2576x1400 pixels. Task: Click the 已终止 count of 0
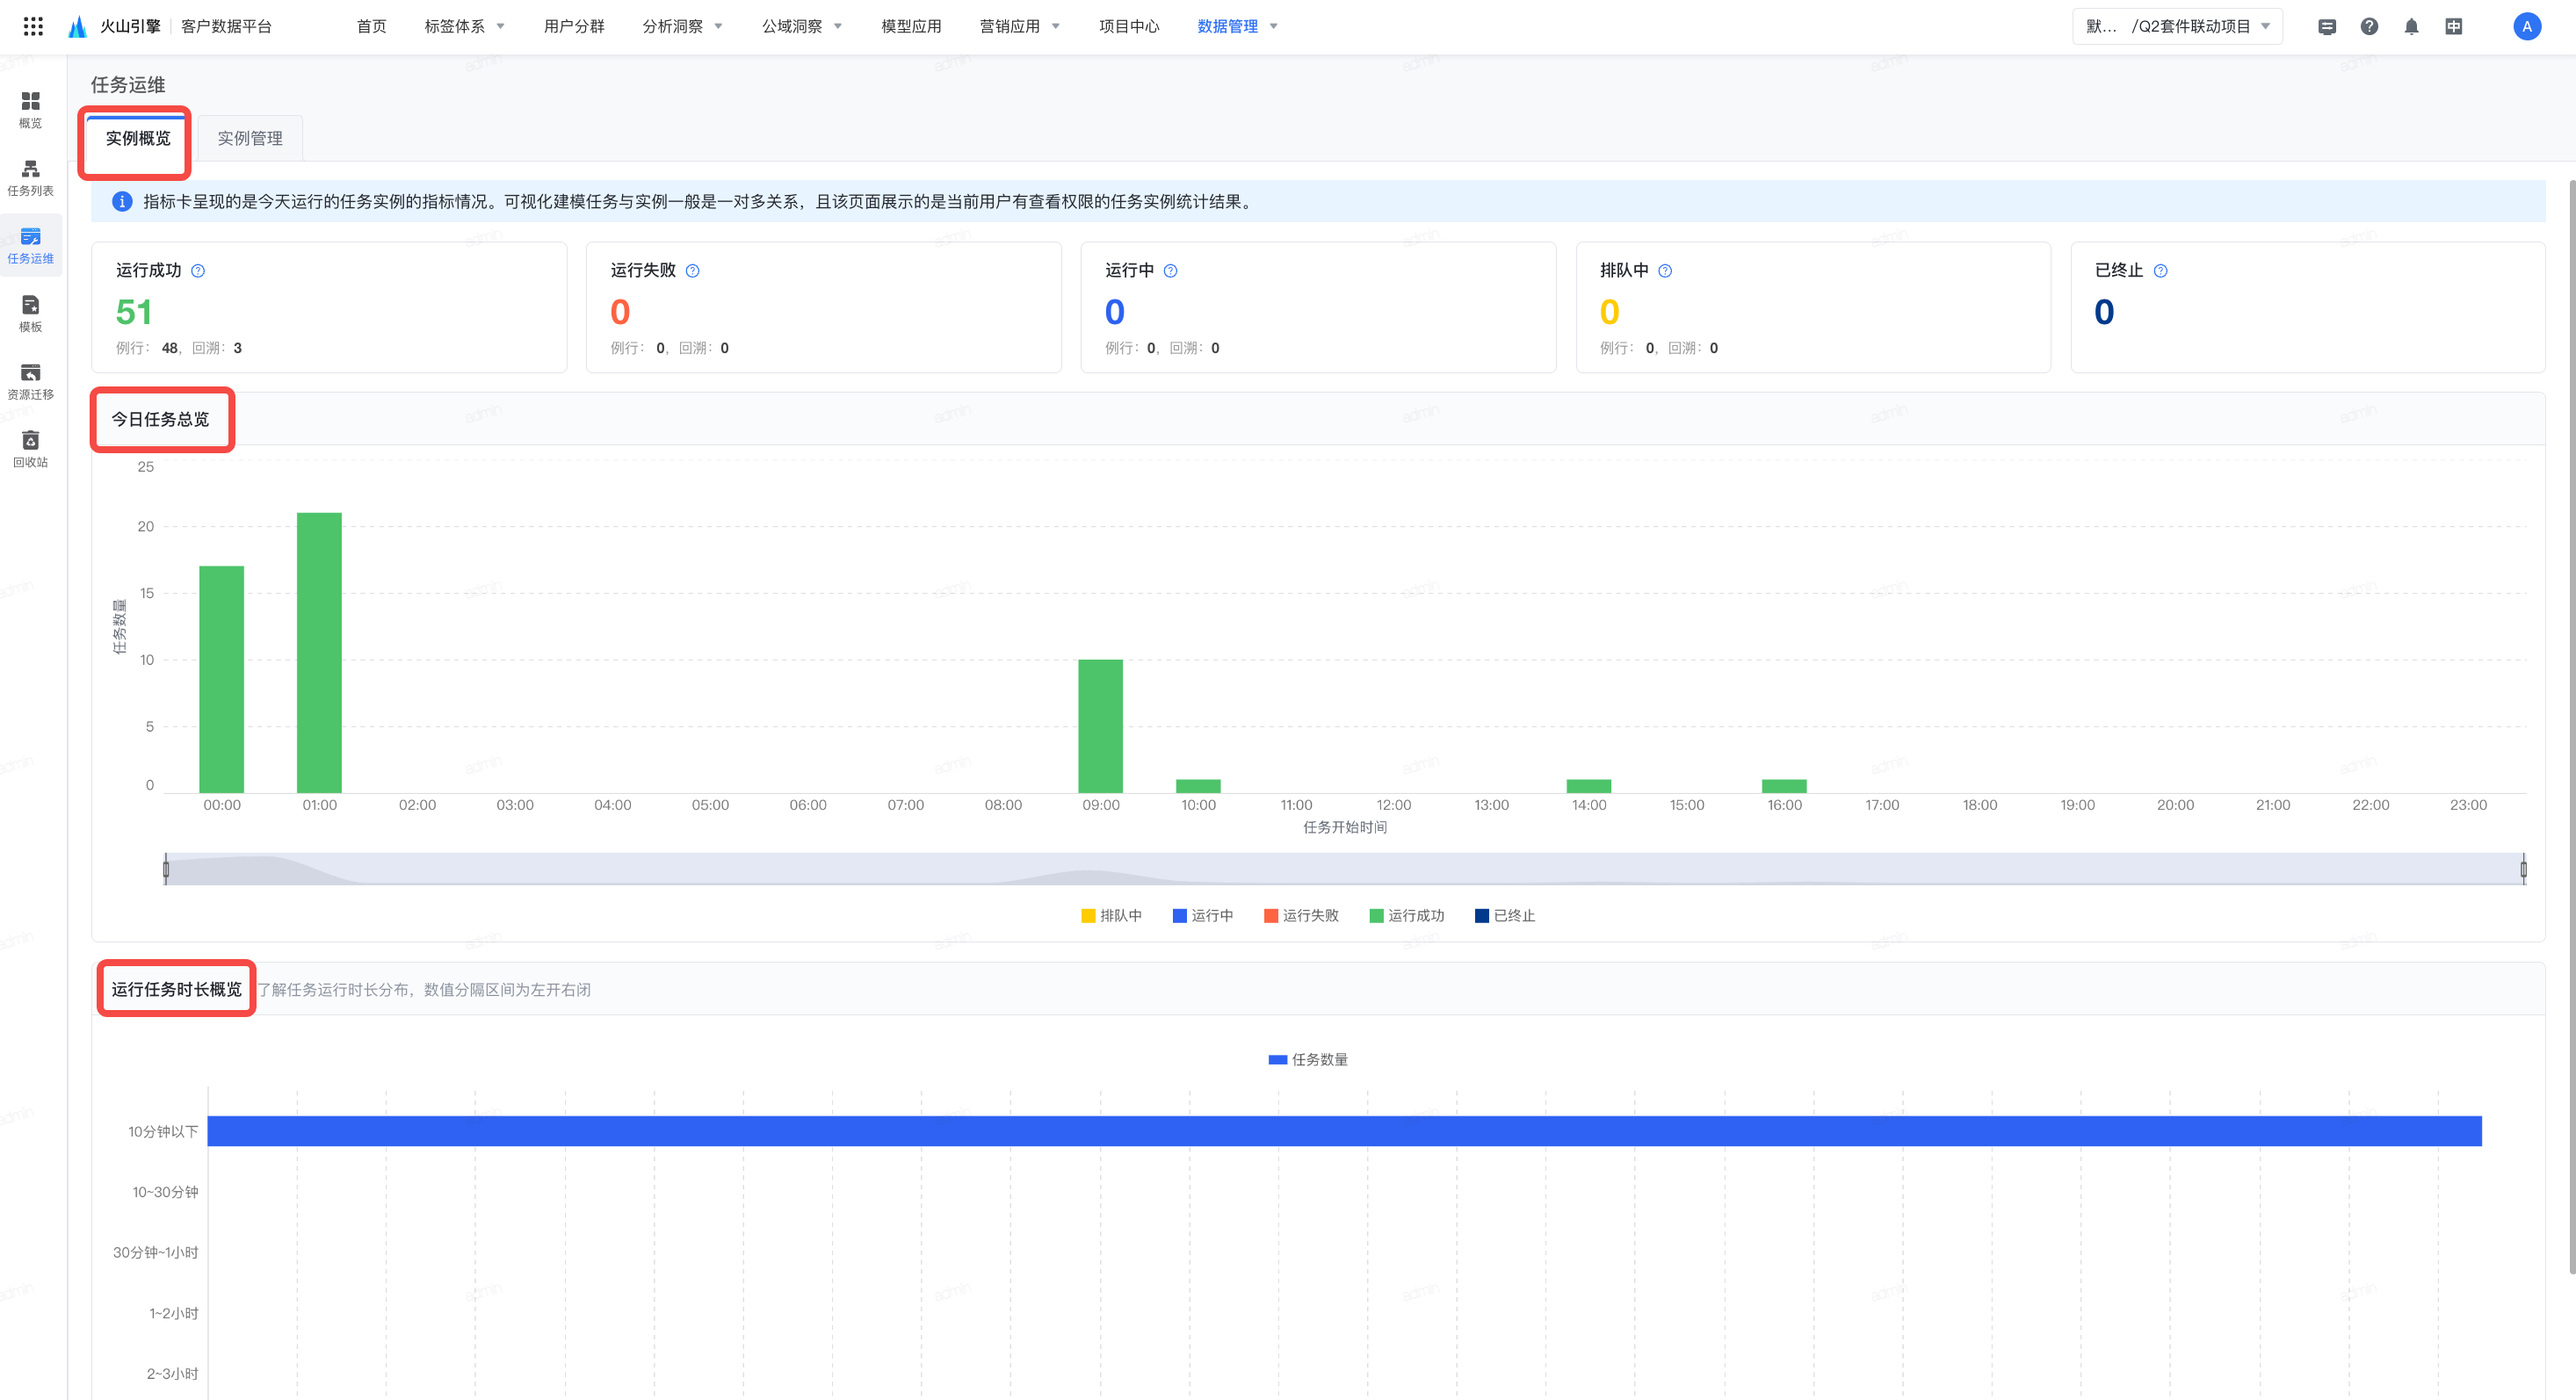coord(2104,312)
